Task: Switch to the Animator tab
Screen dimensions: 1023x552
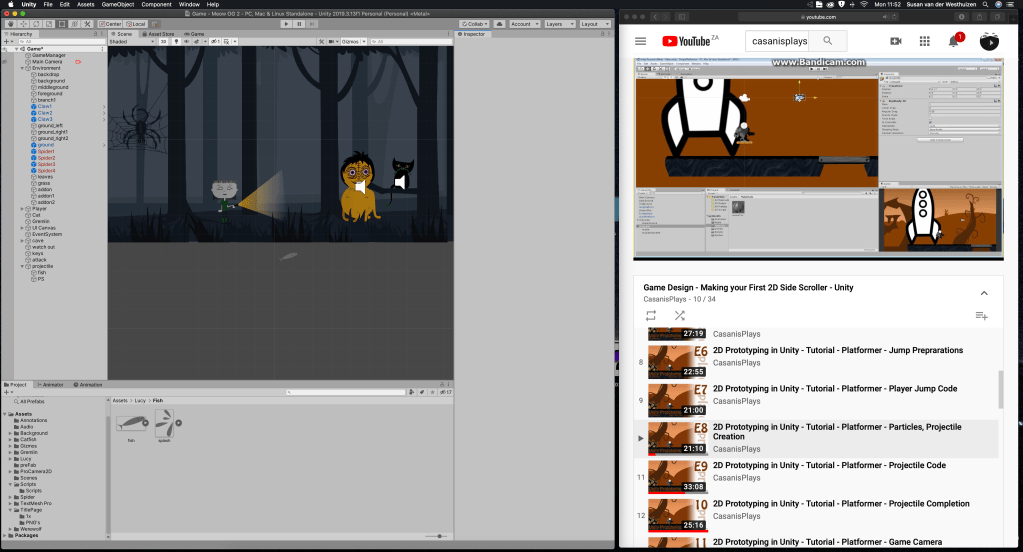Action: pos(52,384)
